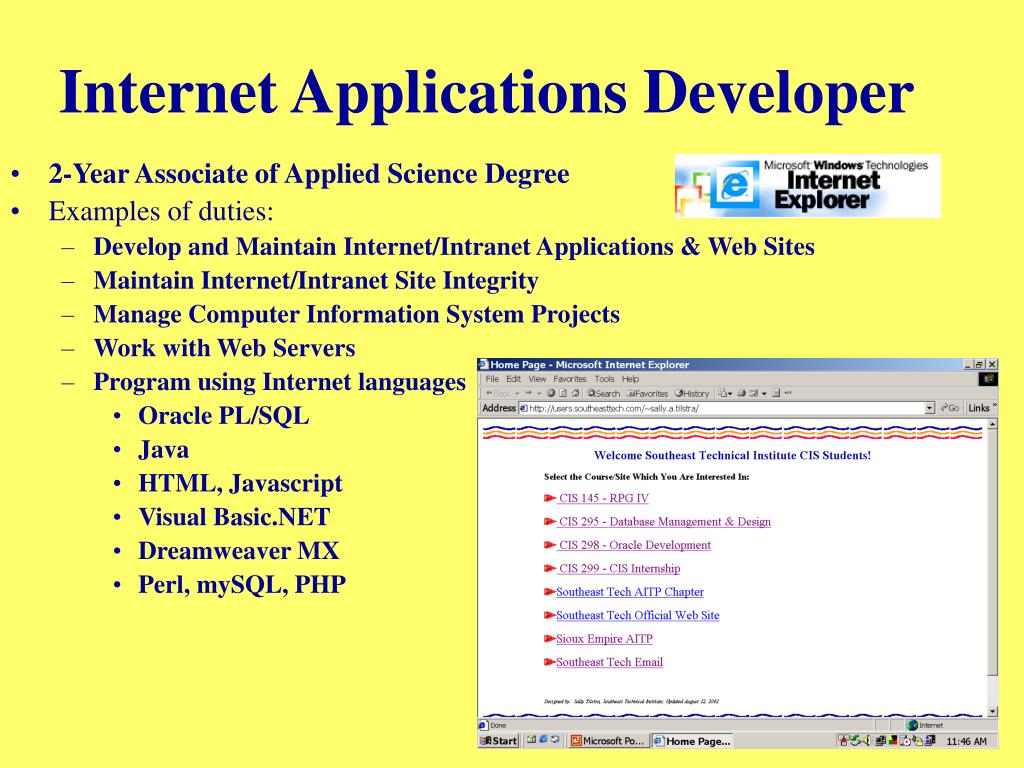Open the Forward history dropdown arrow
Viewport: 1024px width, 768px height.
(539, 393)
